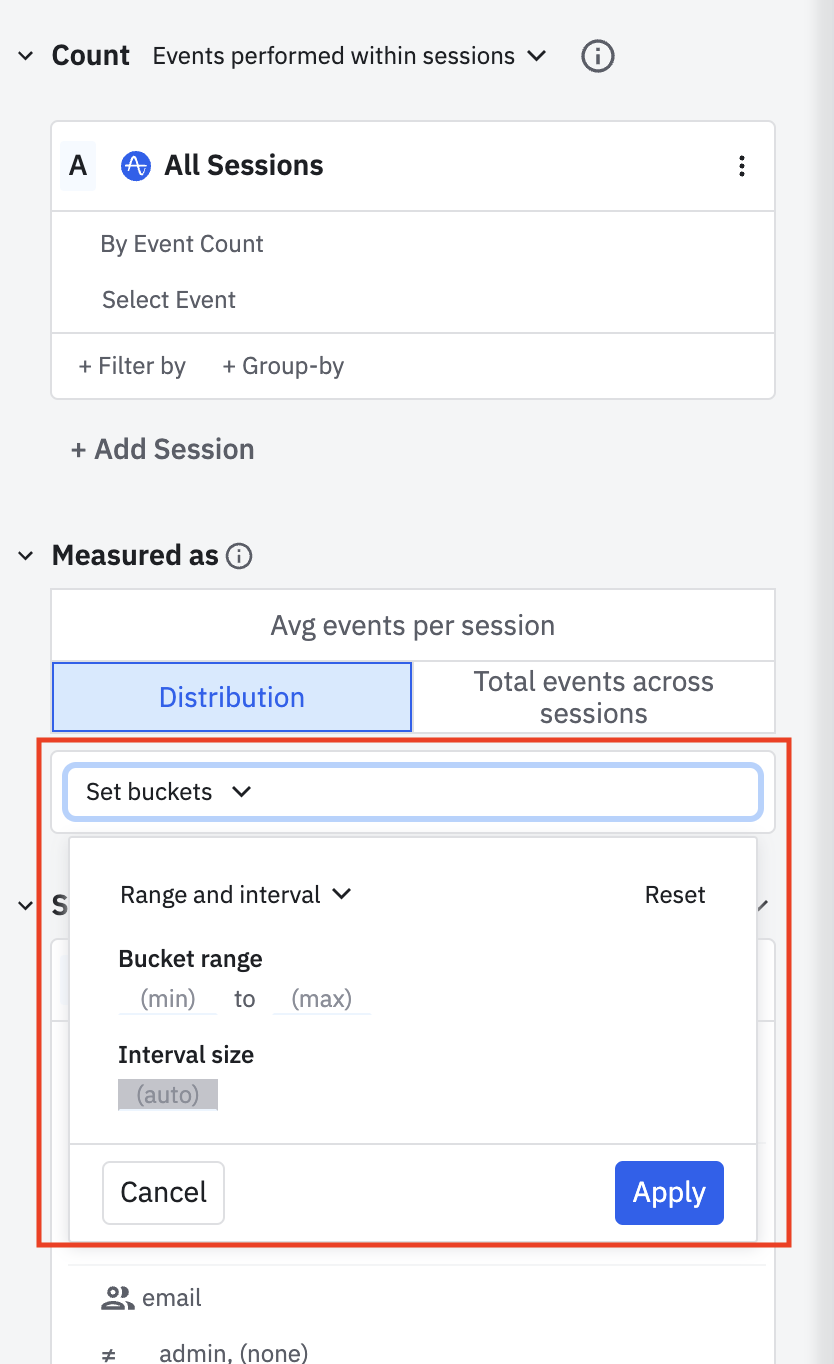
Task: Cancel the bucket settings
Action: tap(163, 1192)
